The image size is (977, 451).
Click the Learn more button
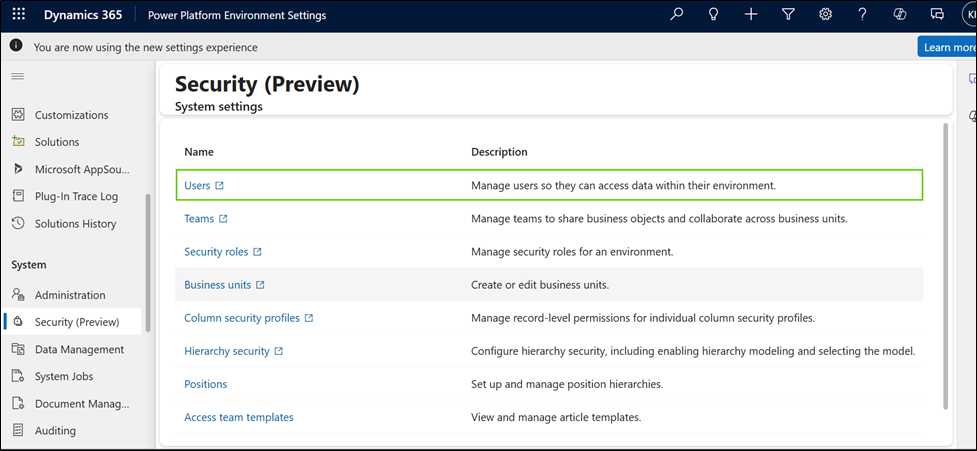pyautogui.click(x=947, y=47)
